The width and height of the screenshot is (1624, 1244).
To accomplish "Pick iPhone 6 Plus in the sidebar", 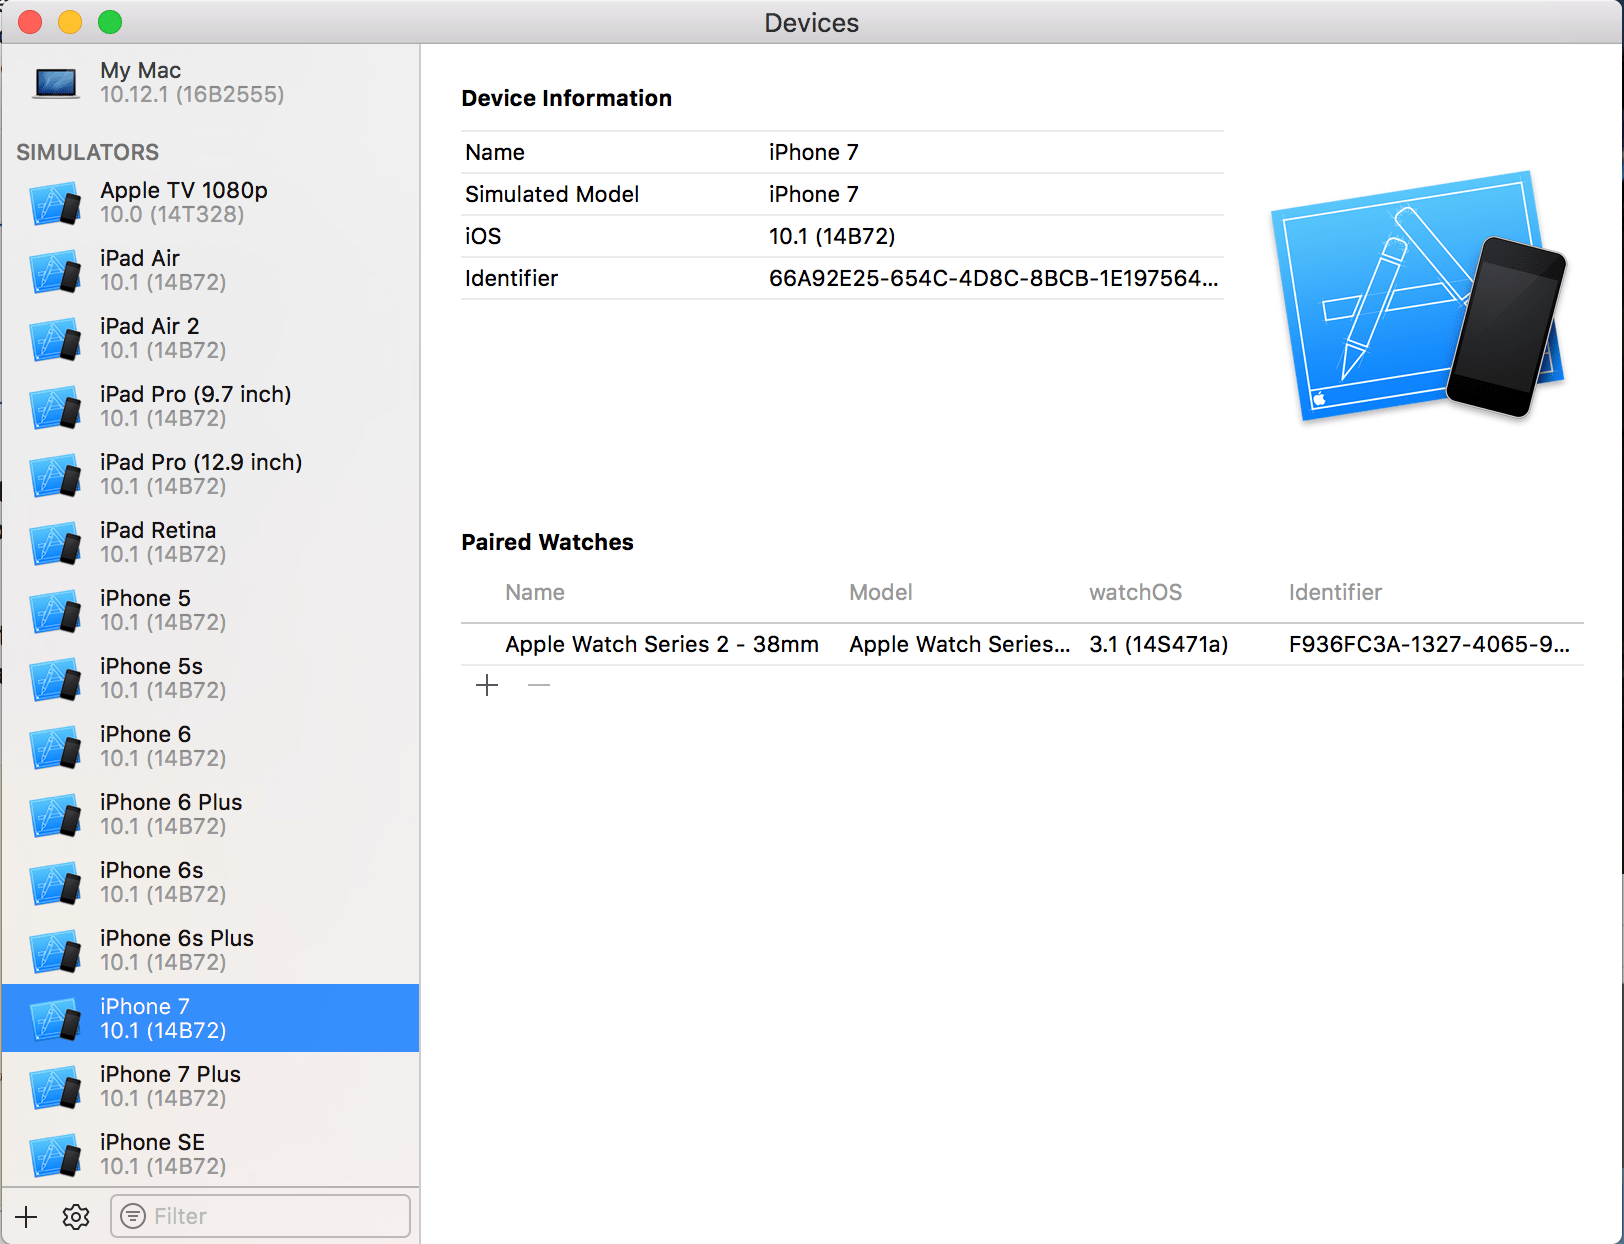I will (210, 815).
